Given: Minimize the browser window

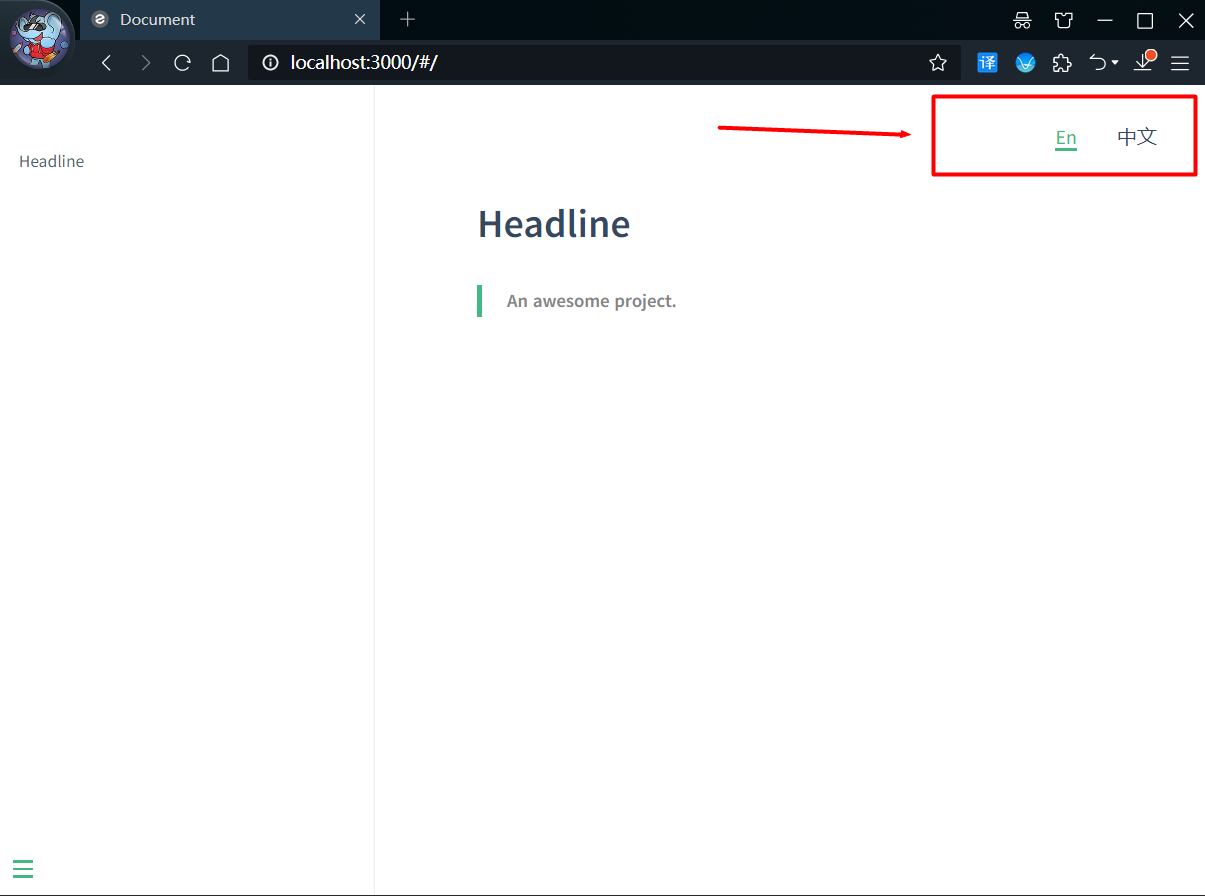Looking at the screenshot, I should tap(1105, 20).
